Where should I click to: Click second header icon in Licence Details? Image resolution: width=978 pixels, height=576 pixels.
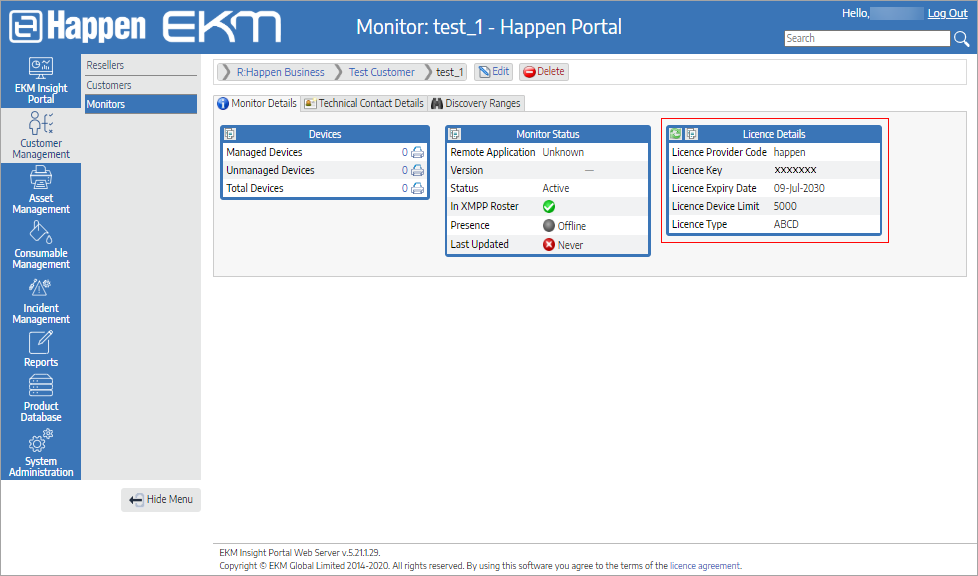(x=692, y=134)
